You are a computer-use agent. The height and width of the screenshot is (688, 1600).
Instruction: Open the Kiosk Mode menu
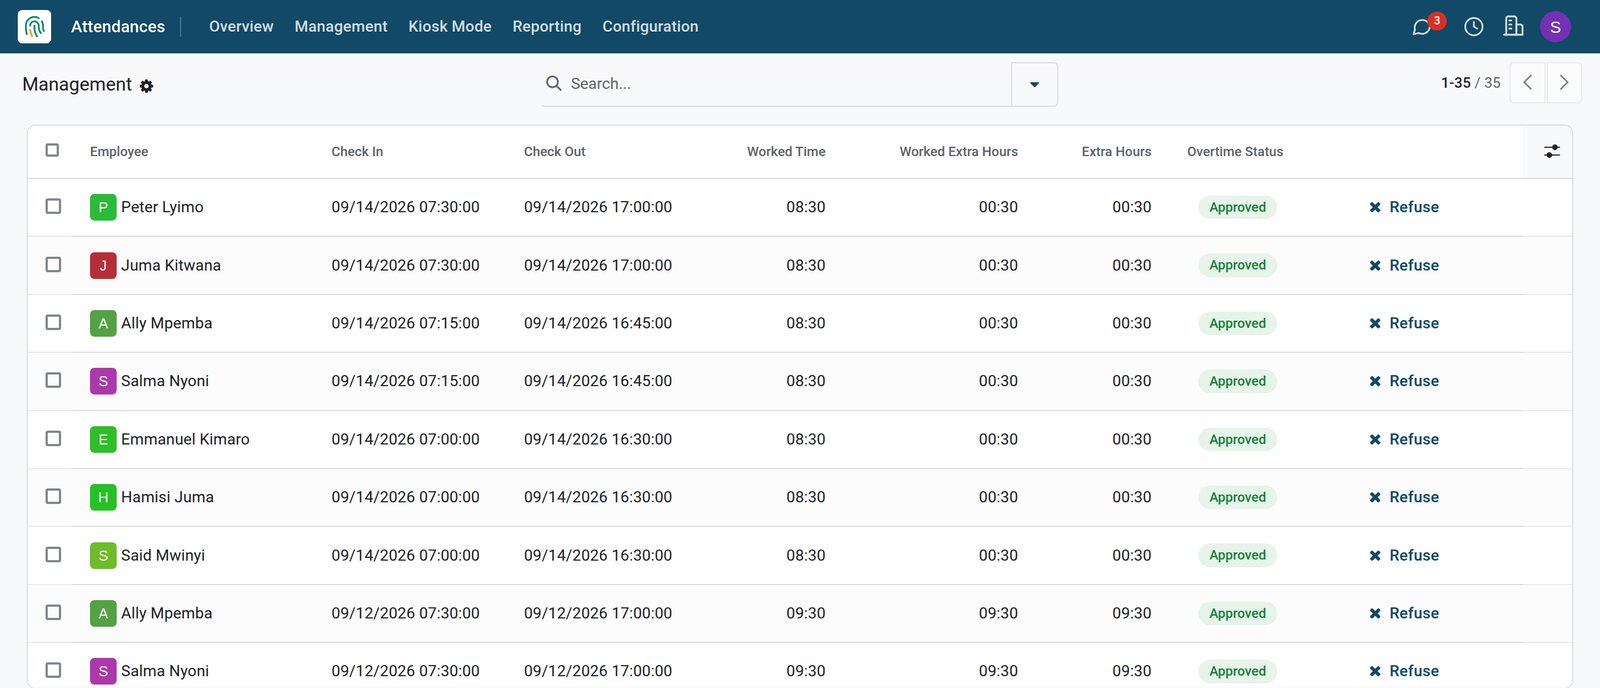coord(450,27)
